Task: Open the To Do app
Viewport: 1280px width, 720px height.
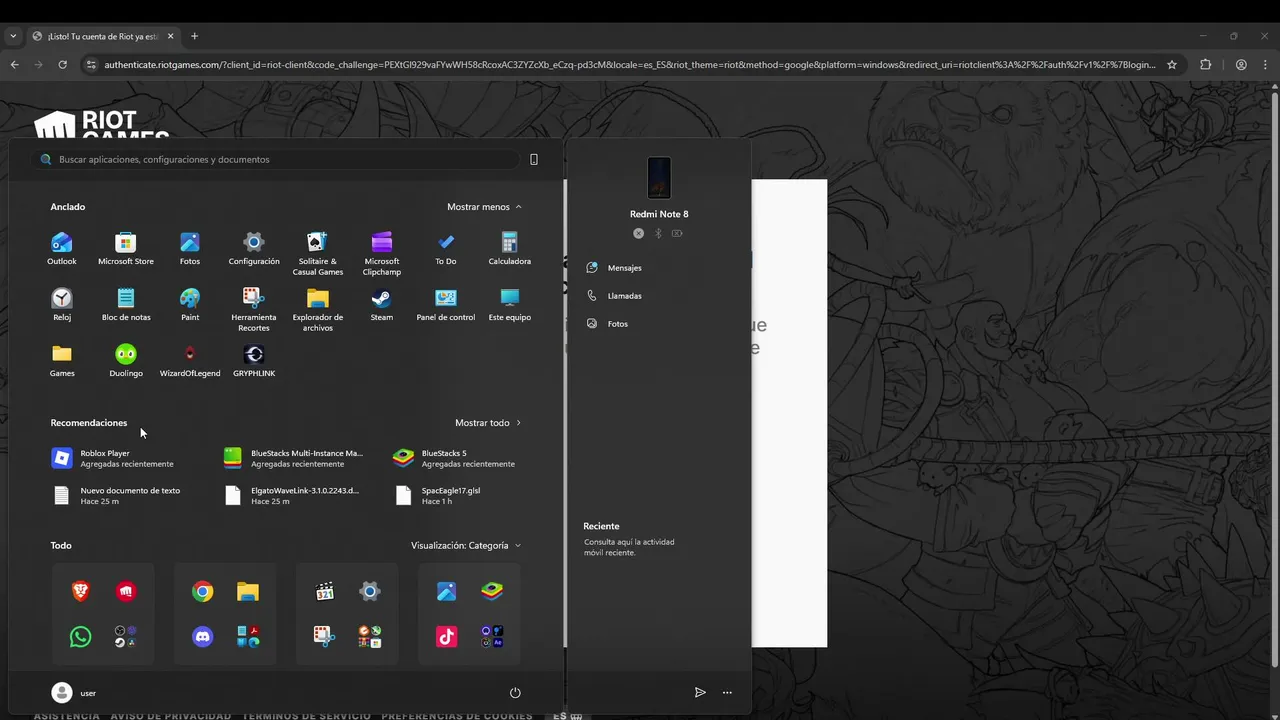Action: (x=446, y=249)
